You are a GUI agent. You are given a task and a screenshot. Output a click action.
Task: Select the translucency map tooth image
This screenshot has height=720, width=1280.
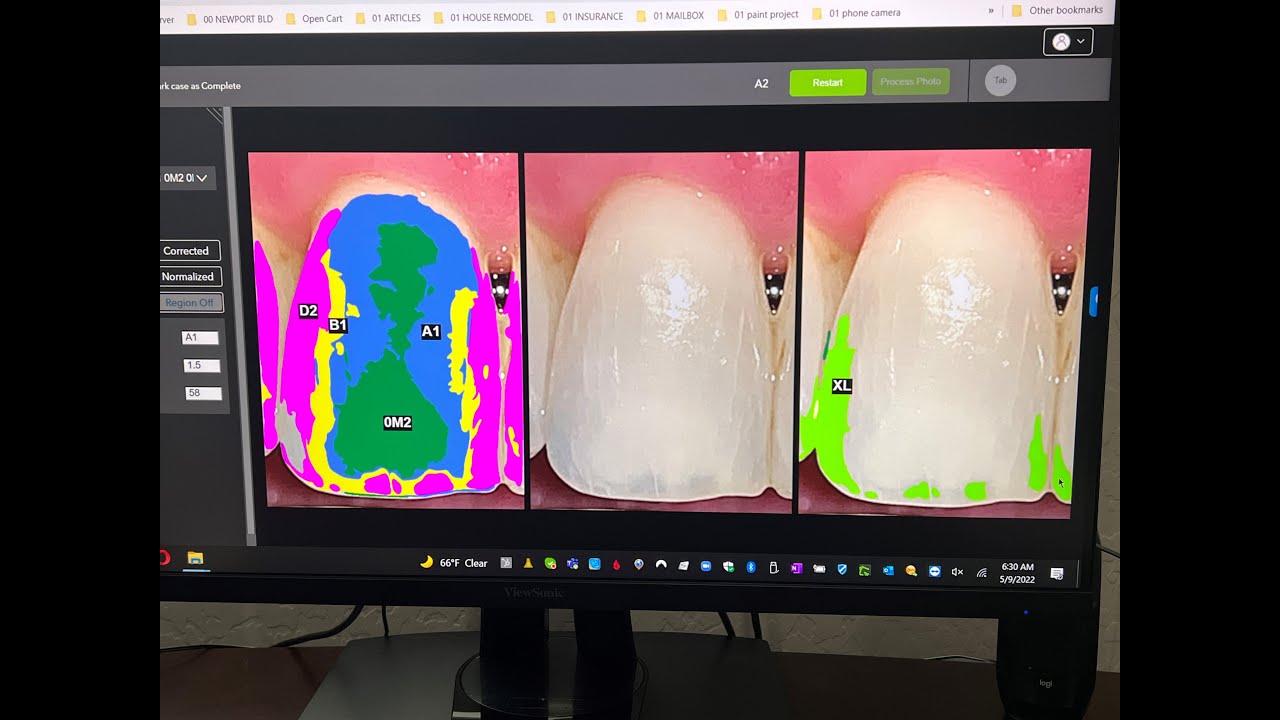point(947,333)
